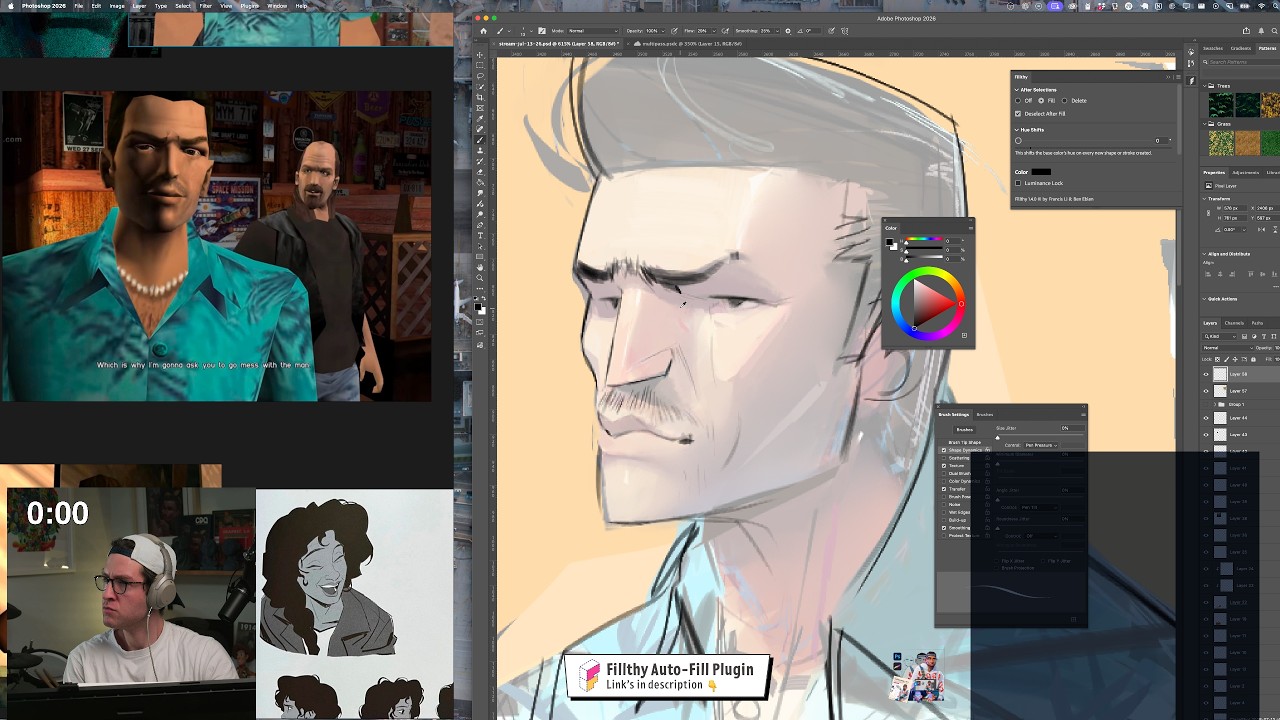Click the Search Patterns field
This screenshot has width=1280, height=720.
pos(1243,62)
